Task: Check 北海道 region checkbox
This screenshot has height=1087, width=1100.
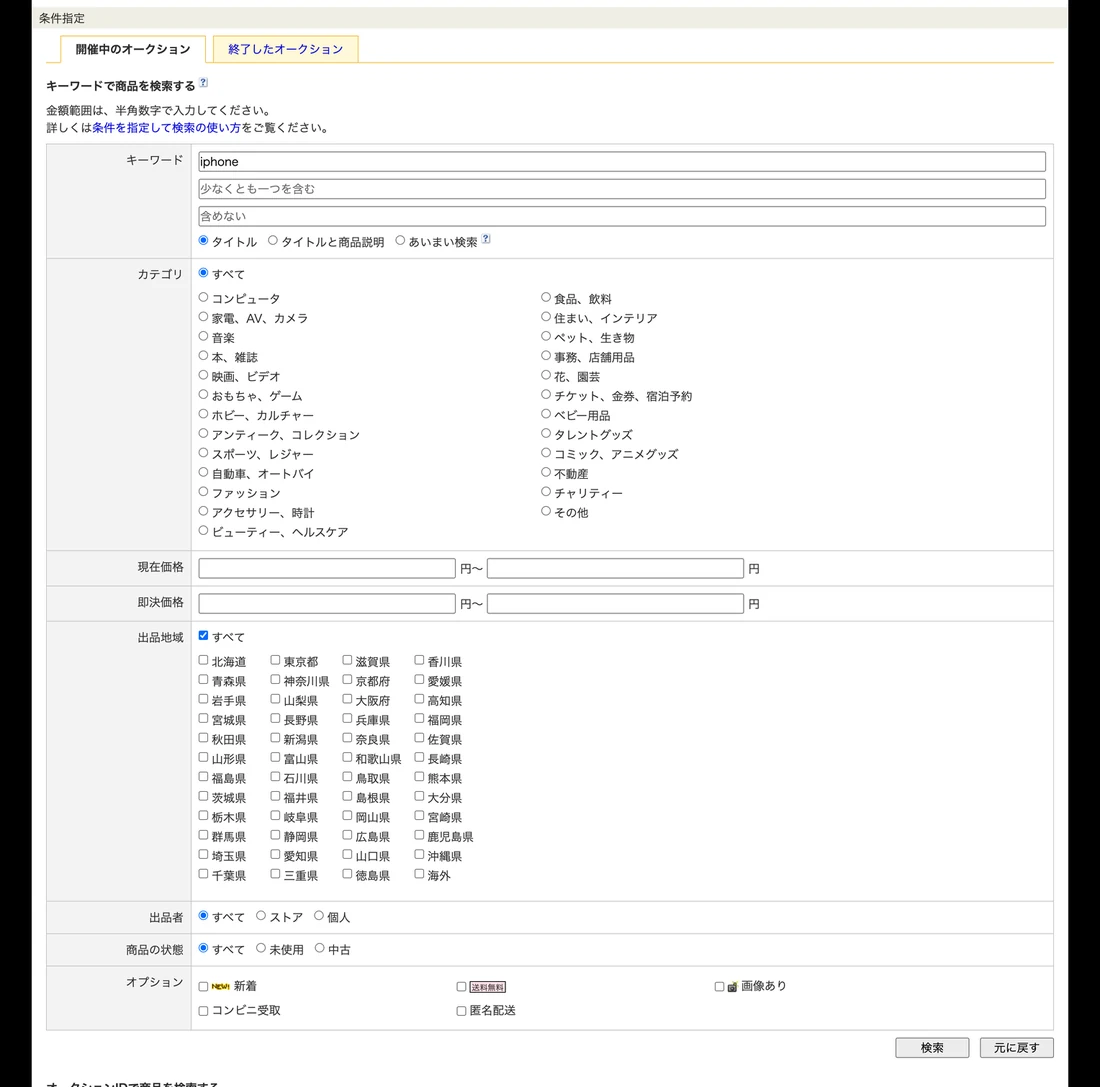Action: 203,660
